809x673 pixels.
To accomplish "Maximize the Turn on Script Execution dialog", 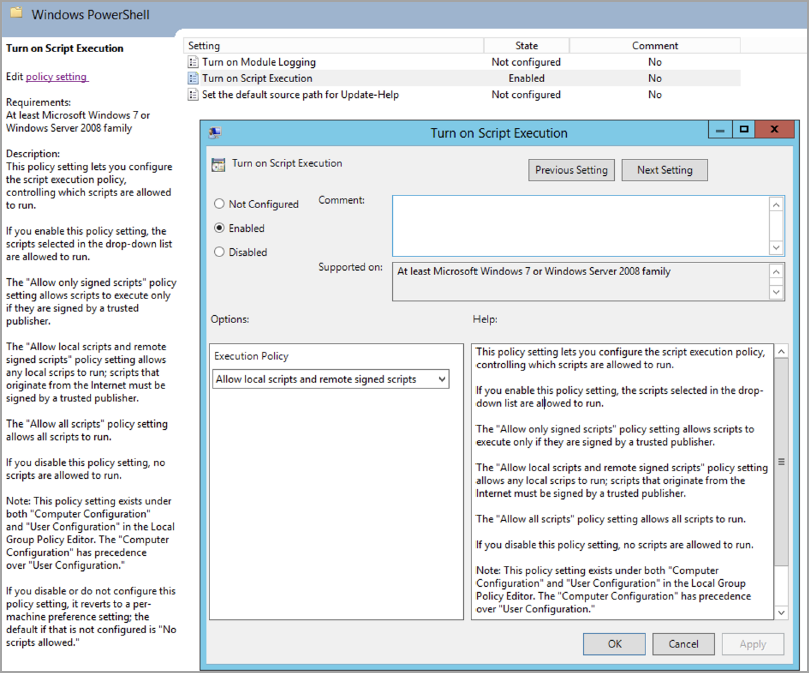I will coord(743,130).
